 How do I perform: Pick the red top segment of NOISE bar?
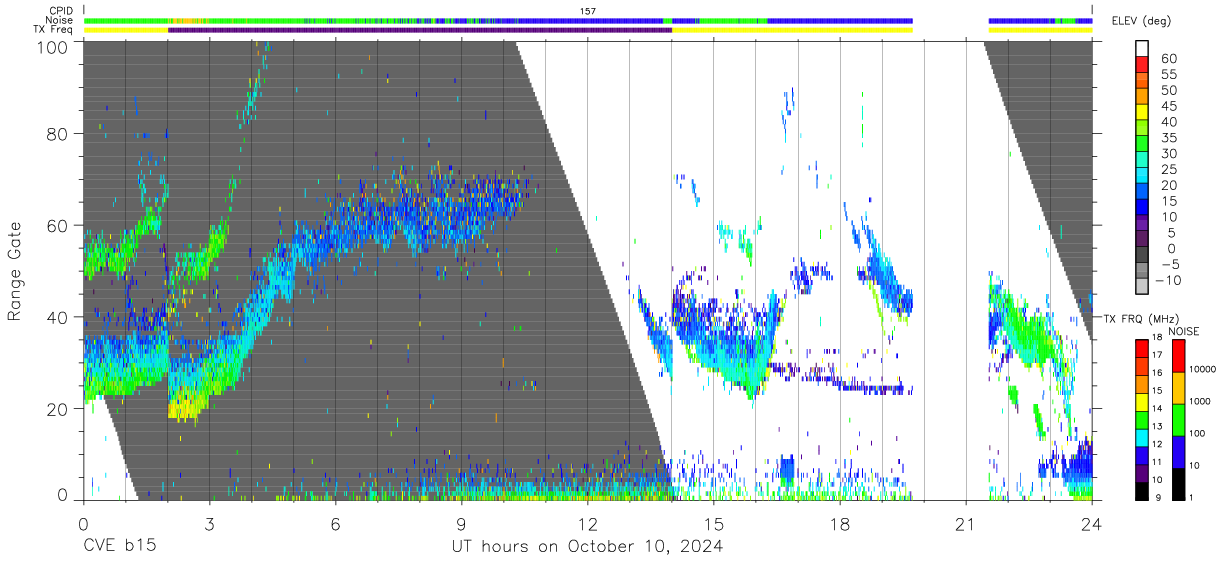1177,355
